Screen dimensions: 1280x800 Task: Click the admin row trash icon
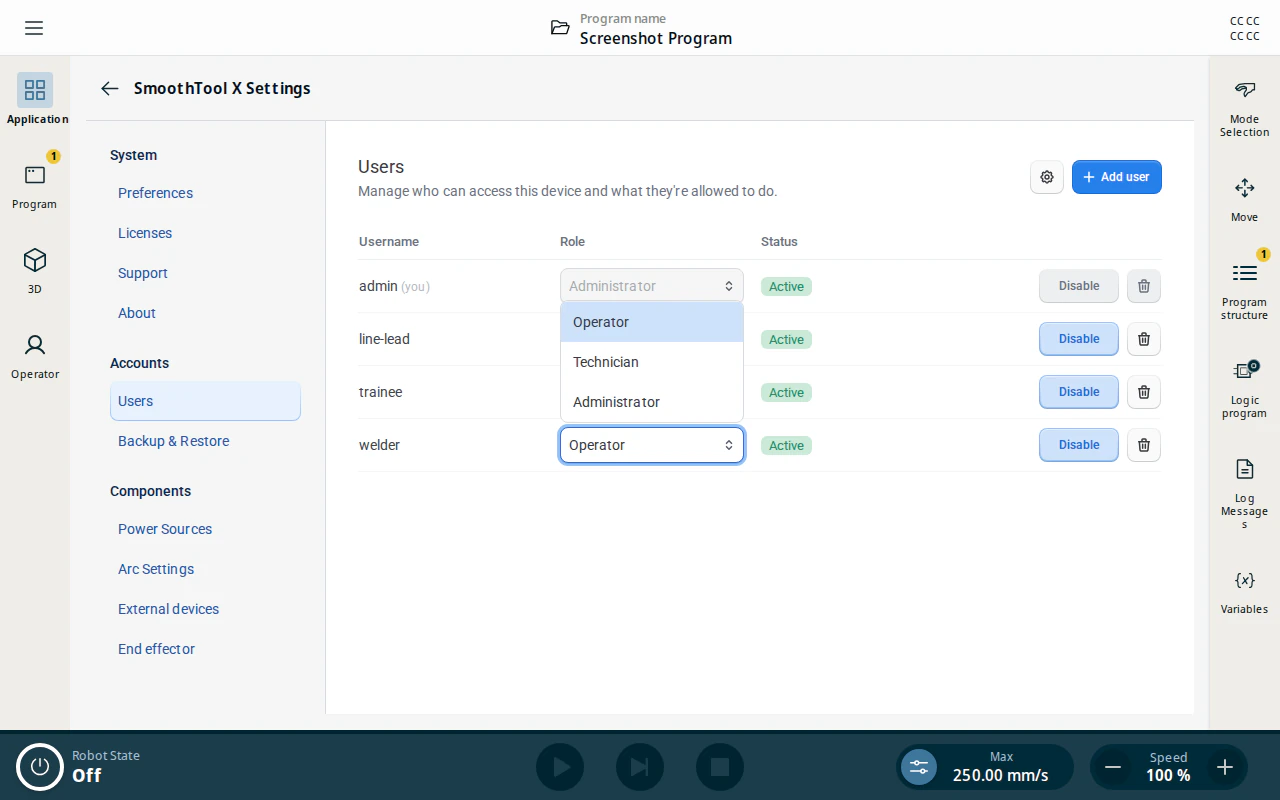(x=1144, y=286)
